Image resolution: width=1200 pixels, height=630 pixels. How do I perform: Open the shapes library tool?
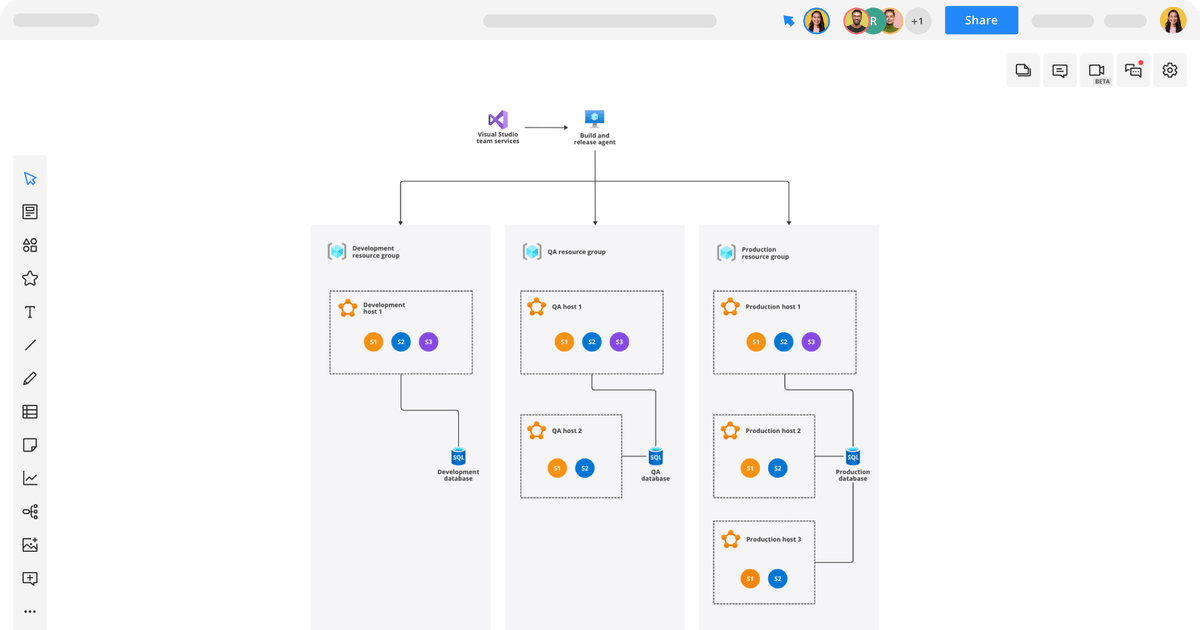coord(30,244)
